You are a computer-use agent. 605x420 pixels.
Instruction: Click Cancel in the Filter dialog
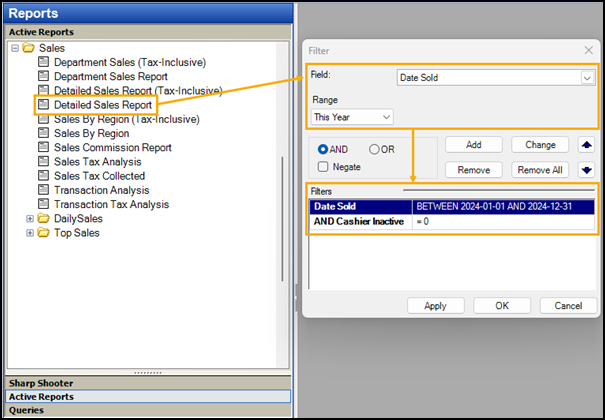(x=568, y=306)
